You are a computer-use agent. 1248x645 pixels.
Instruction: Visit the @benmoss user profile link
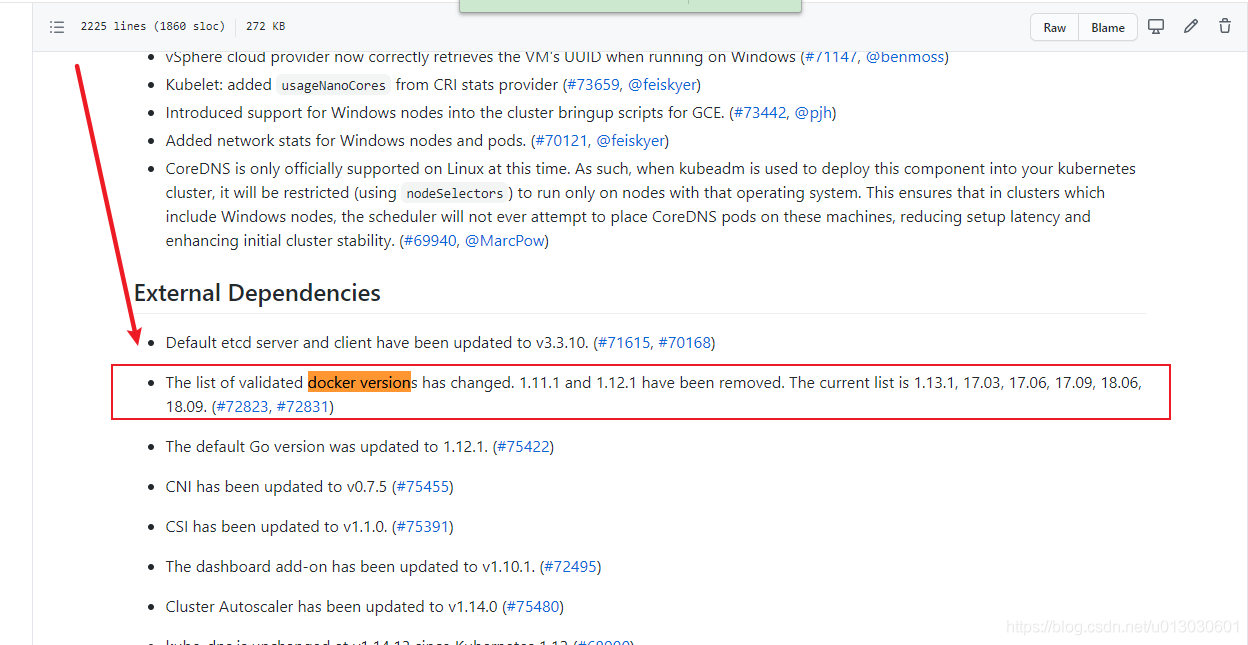coord(905,57)
